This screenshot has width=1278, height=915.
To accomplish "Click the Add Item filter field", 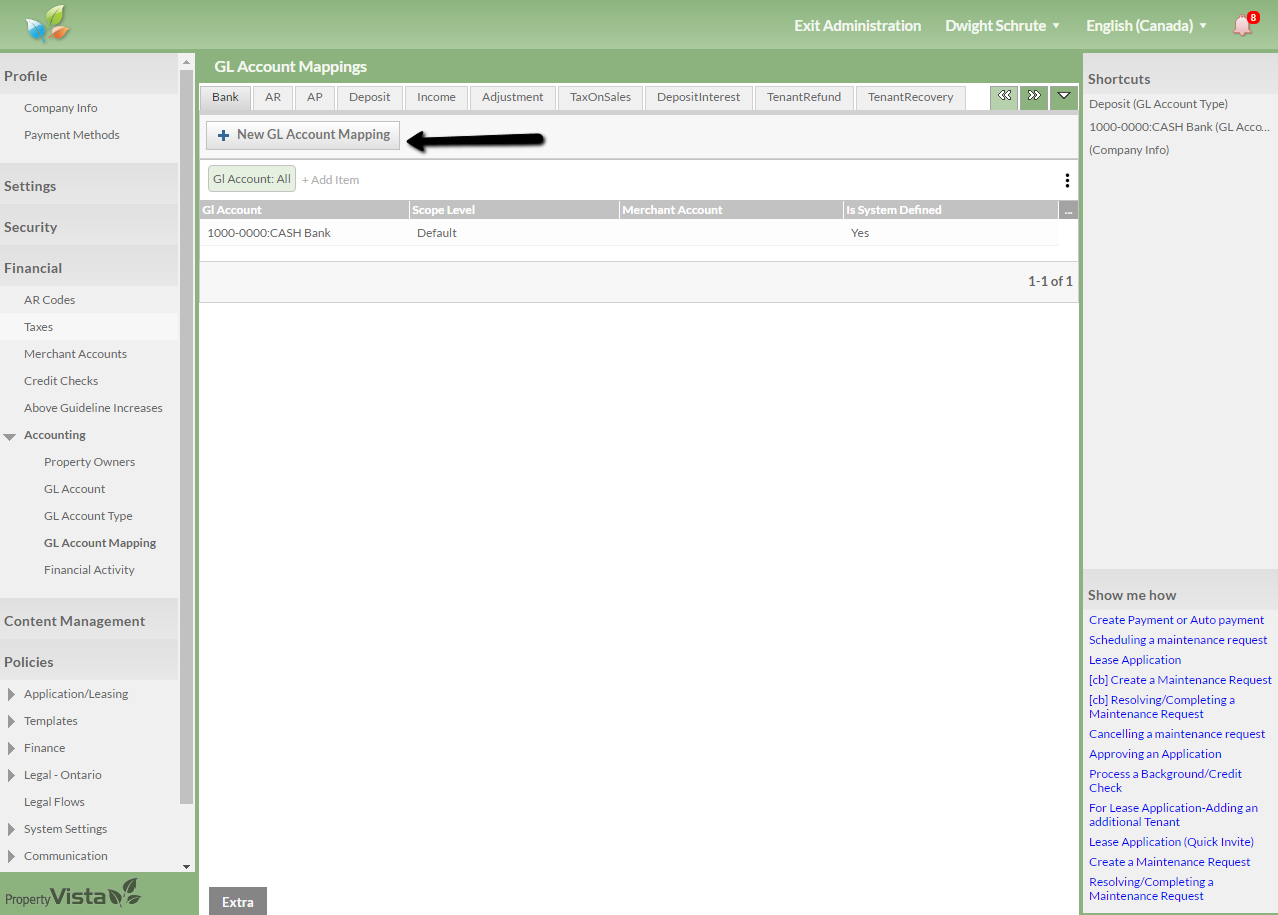I will tap(331, 180).
